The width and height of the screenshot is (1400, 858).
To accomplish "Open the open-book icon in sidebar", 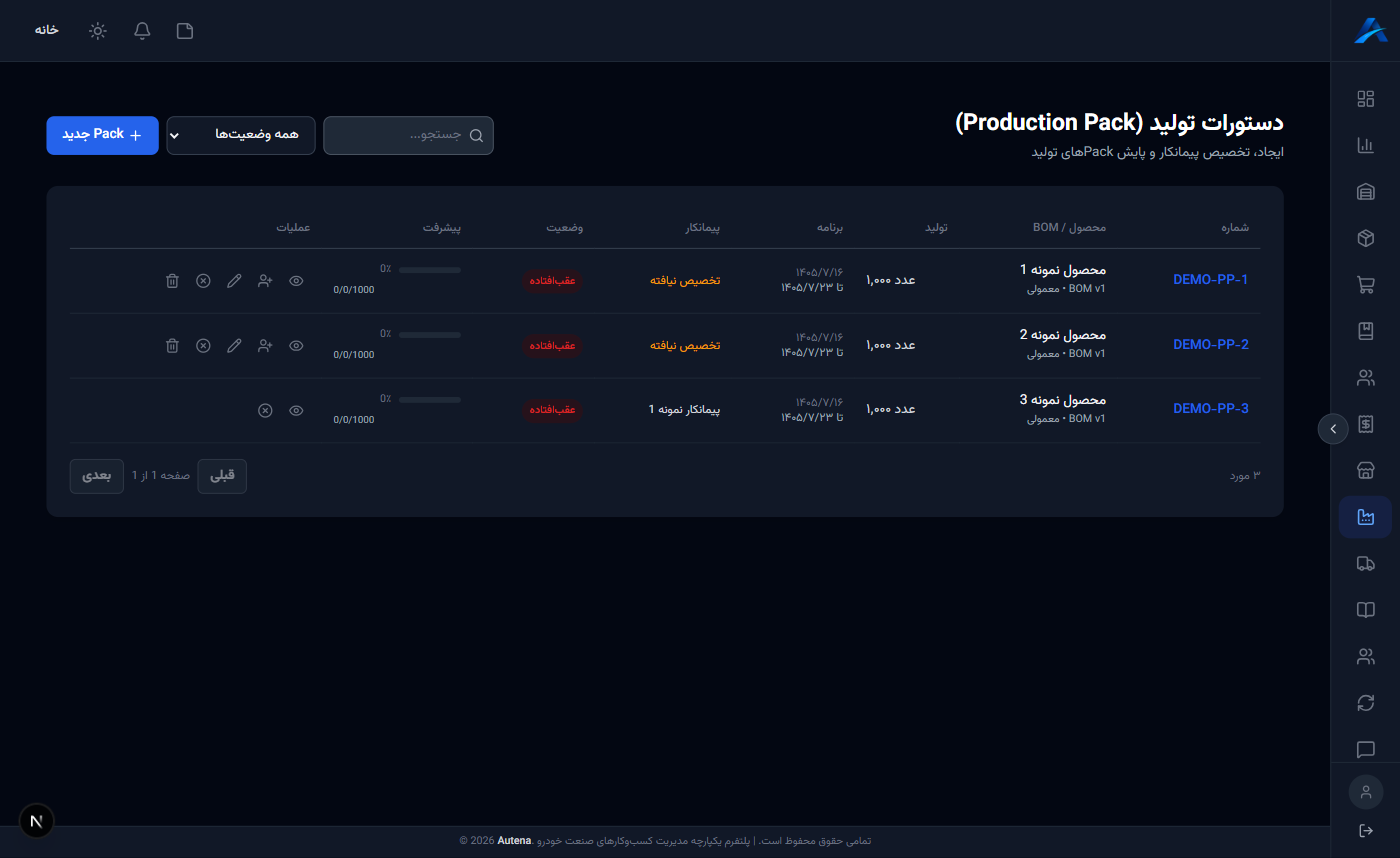I will 1365,610.
